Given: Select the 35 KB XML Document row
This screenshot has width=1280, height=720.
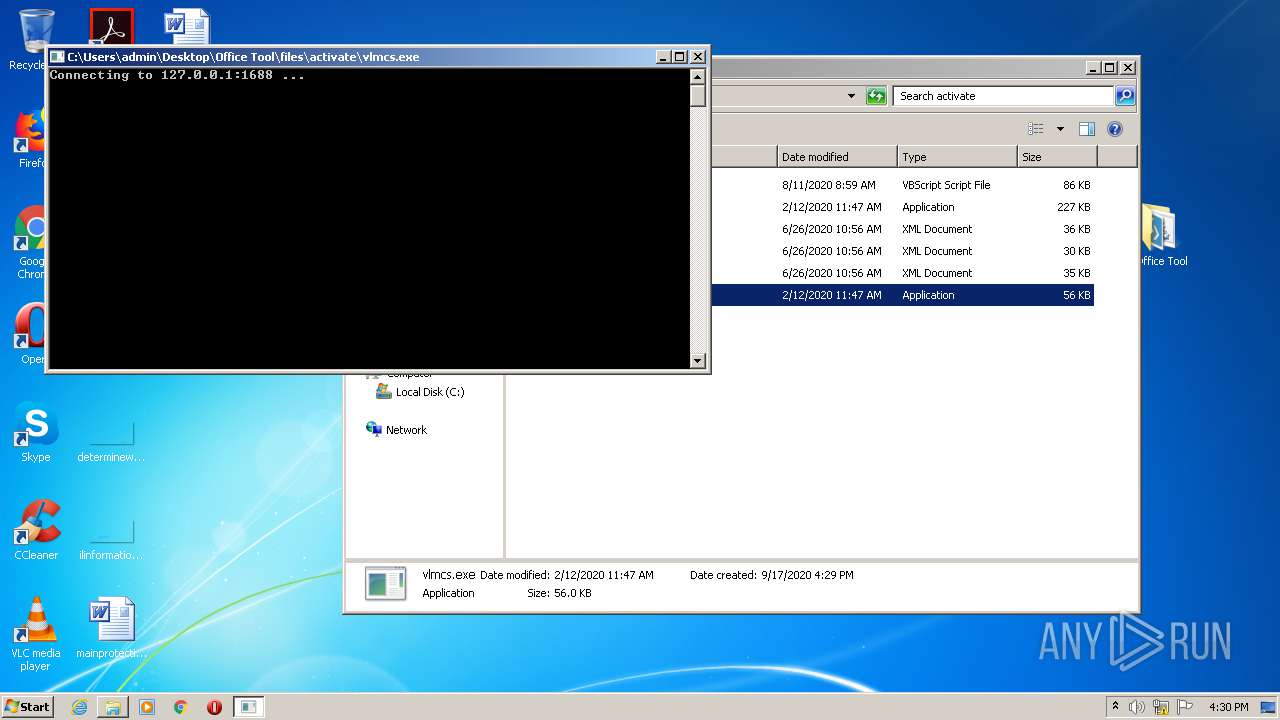Looking at the screenshot, I should (902, 273).
